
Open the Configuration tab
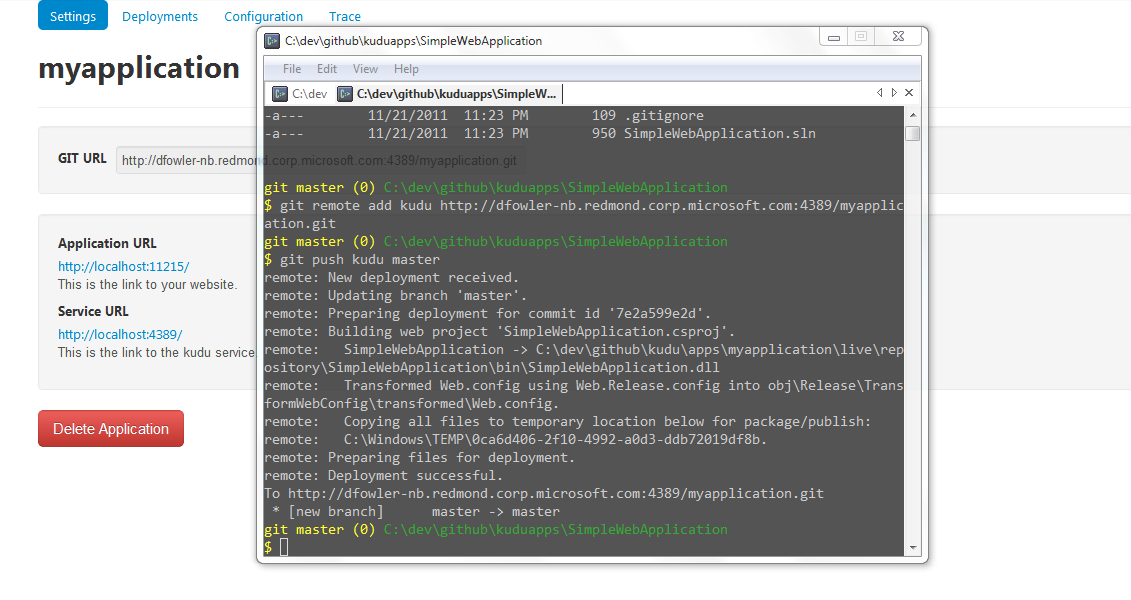click(263, 17)
